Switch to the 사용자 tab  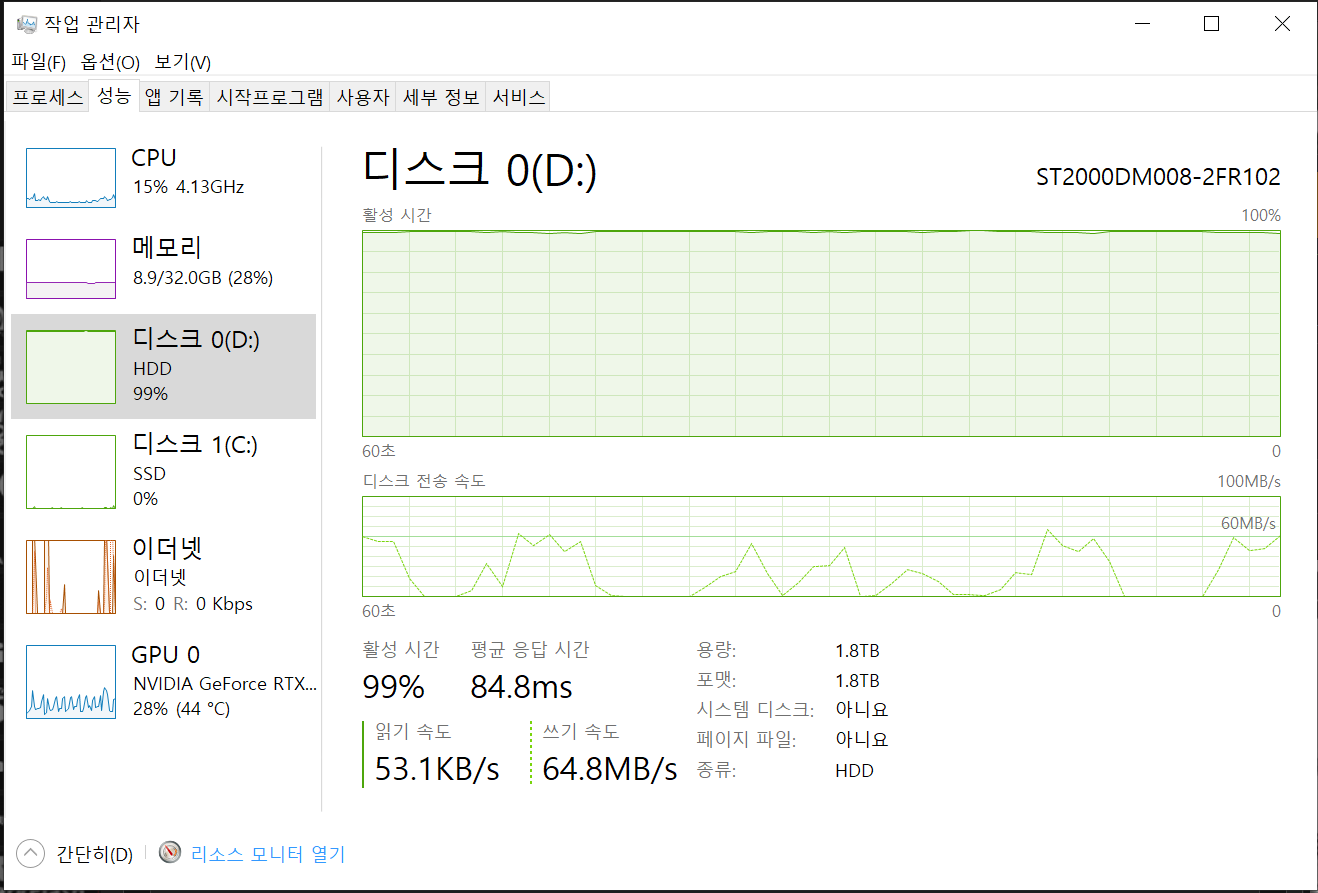click(x=363, y=97)
